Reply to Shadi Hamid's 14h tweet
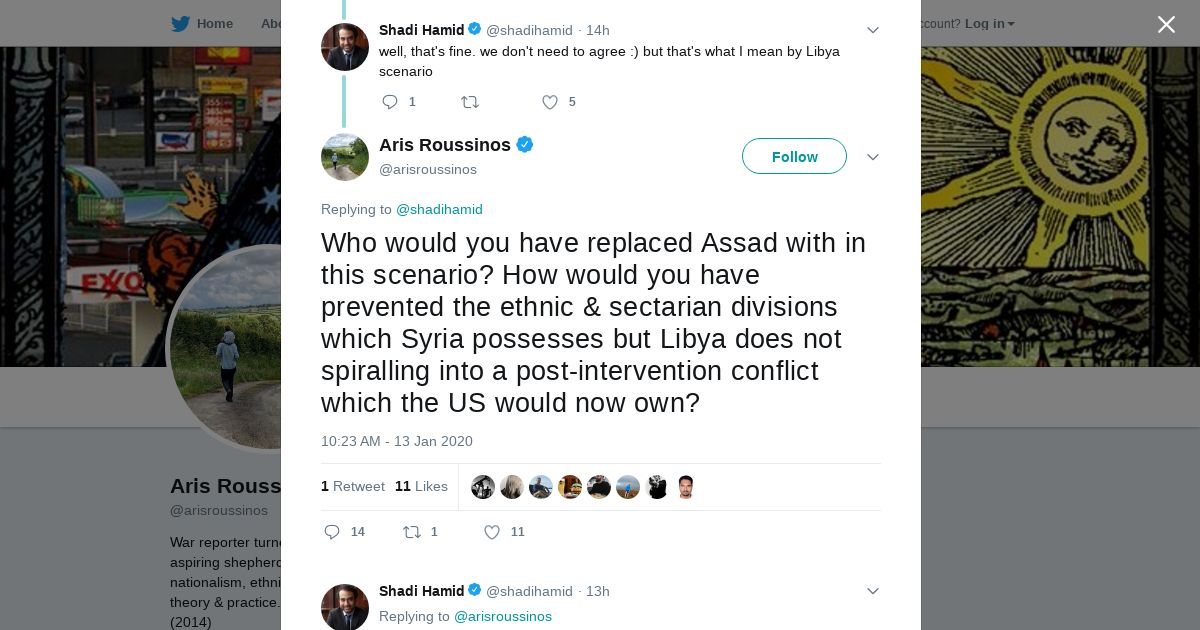Screen dimensions: 1200x630 click(390, 102)
